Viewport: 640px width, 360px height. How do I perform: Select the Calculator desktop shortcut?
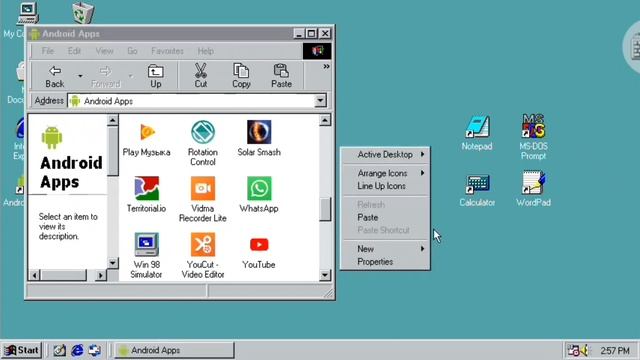click(x=477, y=184)
